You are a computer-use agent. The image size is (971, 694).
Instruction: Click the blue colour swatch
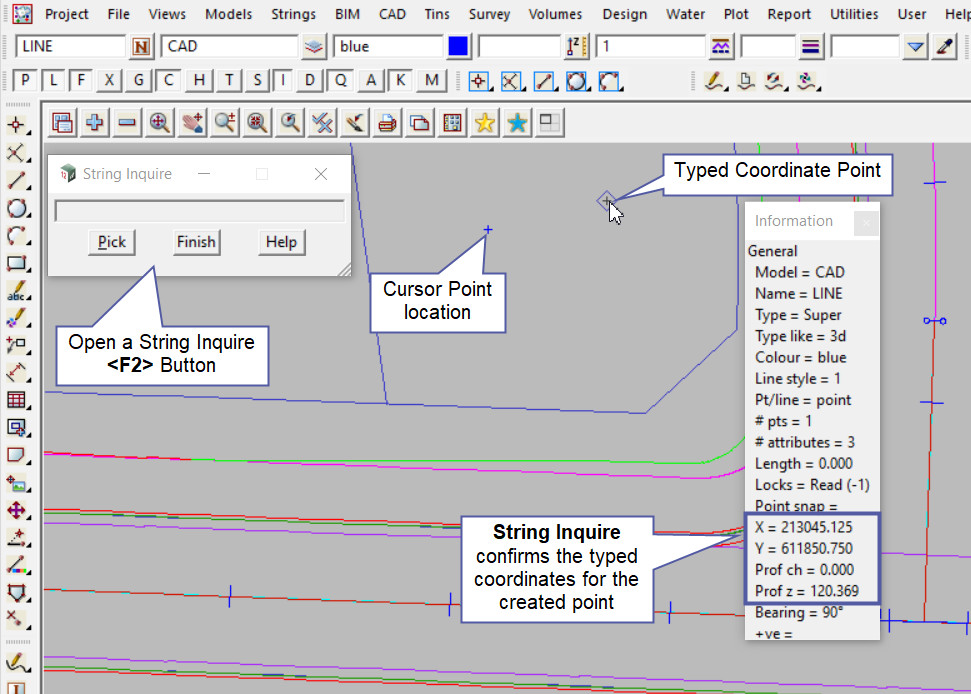(x=458, y=47)
